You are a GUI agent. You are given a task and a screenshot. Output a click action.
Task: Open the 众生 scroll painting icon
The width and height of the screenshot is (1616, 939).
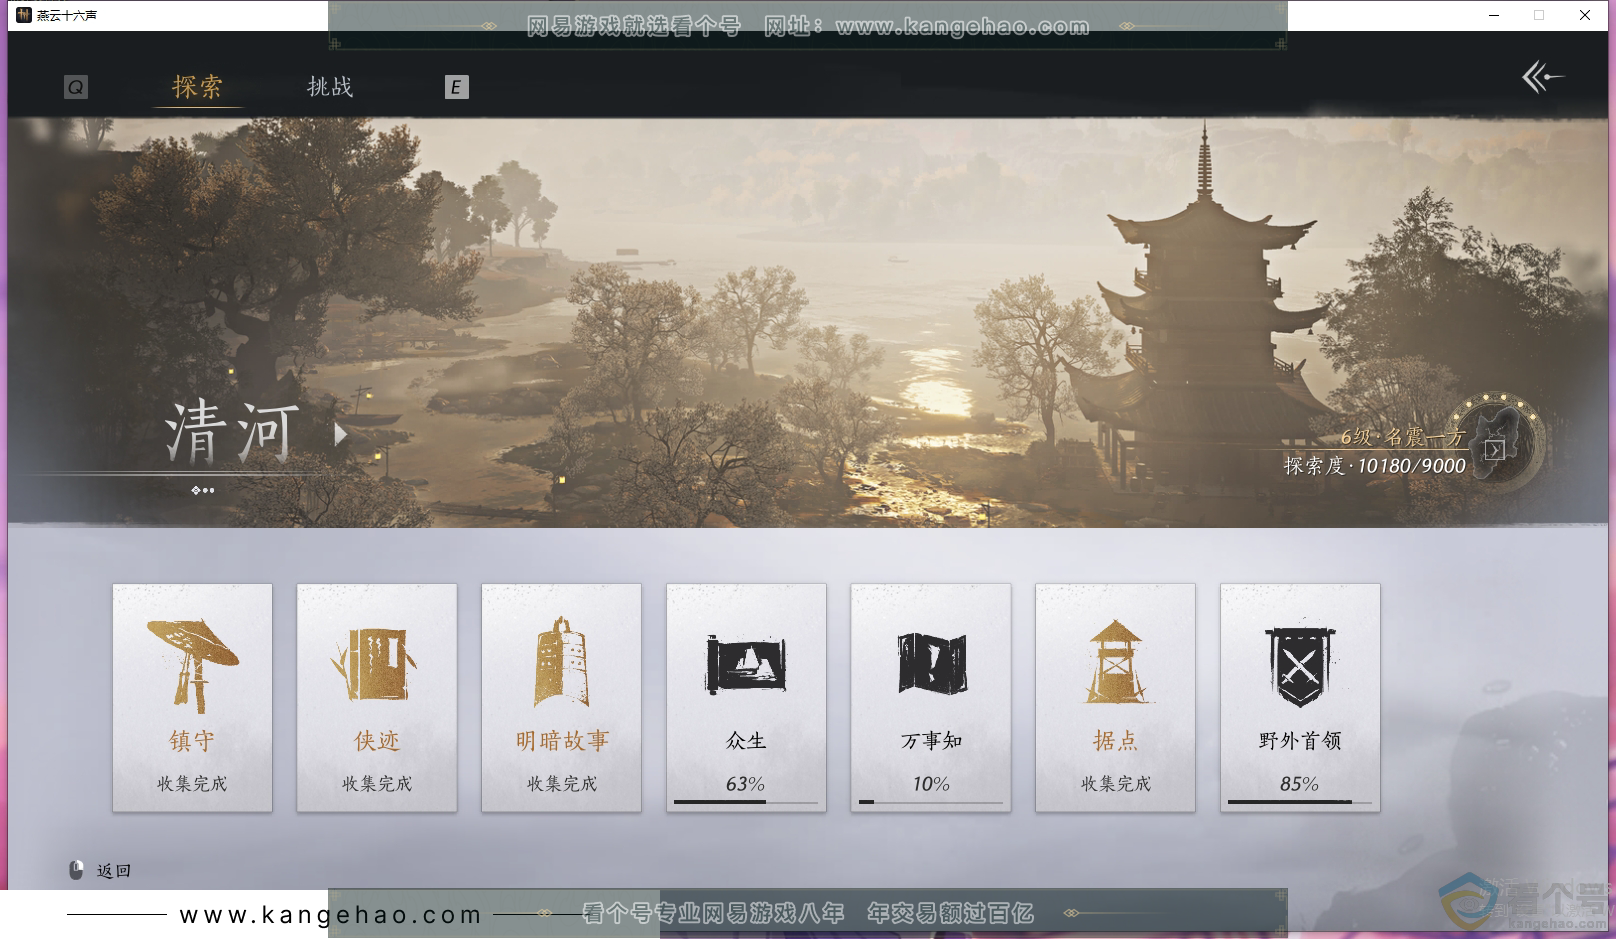point(746,663)
